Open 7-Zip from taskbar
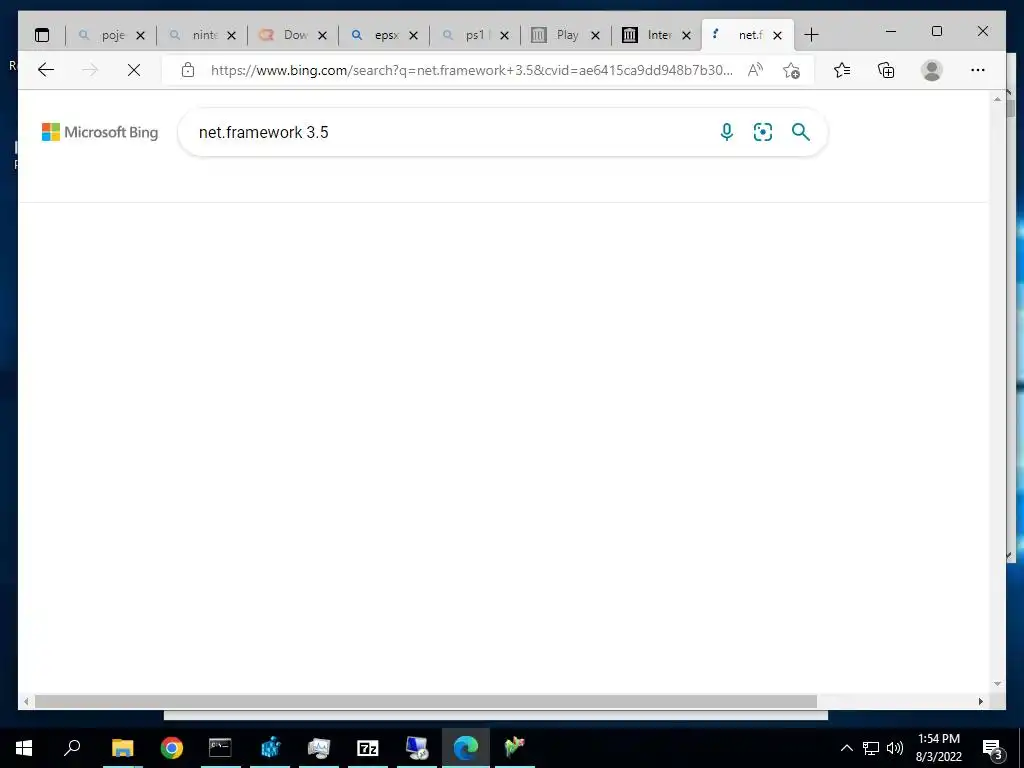 coord(368,748)
